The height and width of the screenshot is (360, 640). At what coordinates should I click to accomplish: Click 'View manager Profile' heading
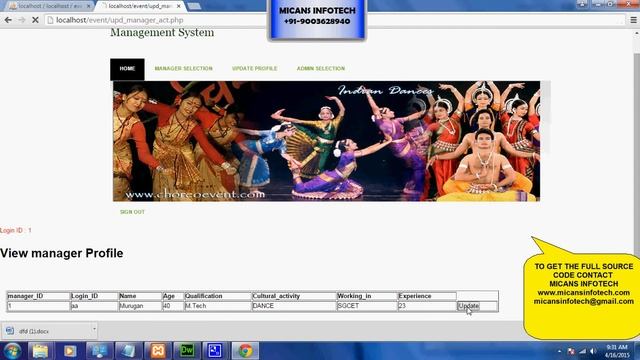[62, 253]
